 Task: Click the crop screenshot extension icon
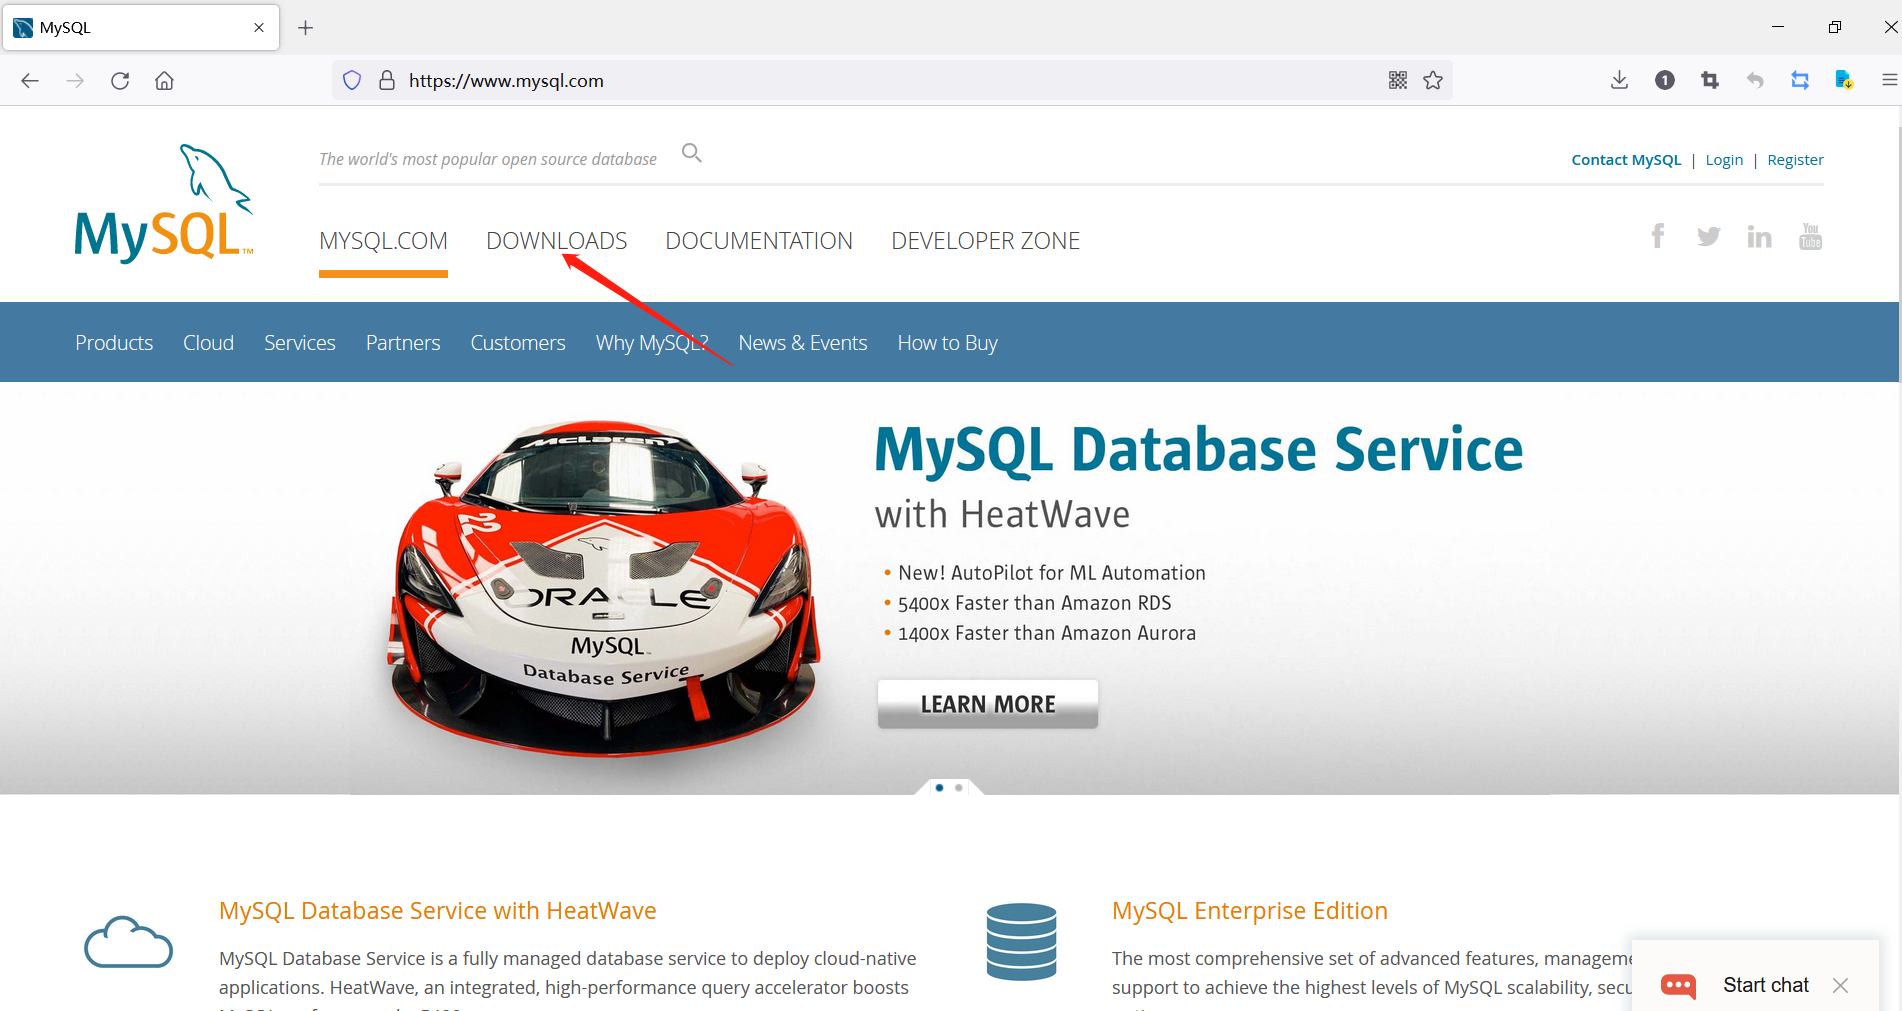(x=1710, y=81)
